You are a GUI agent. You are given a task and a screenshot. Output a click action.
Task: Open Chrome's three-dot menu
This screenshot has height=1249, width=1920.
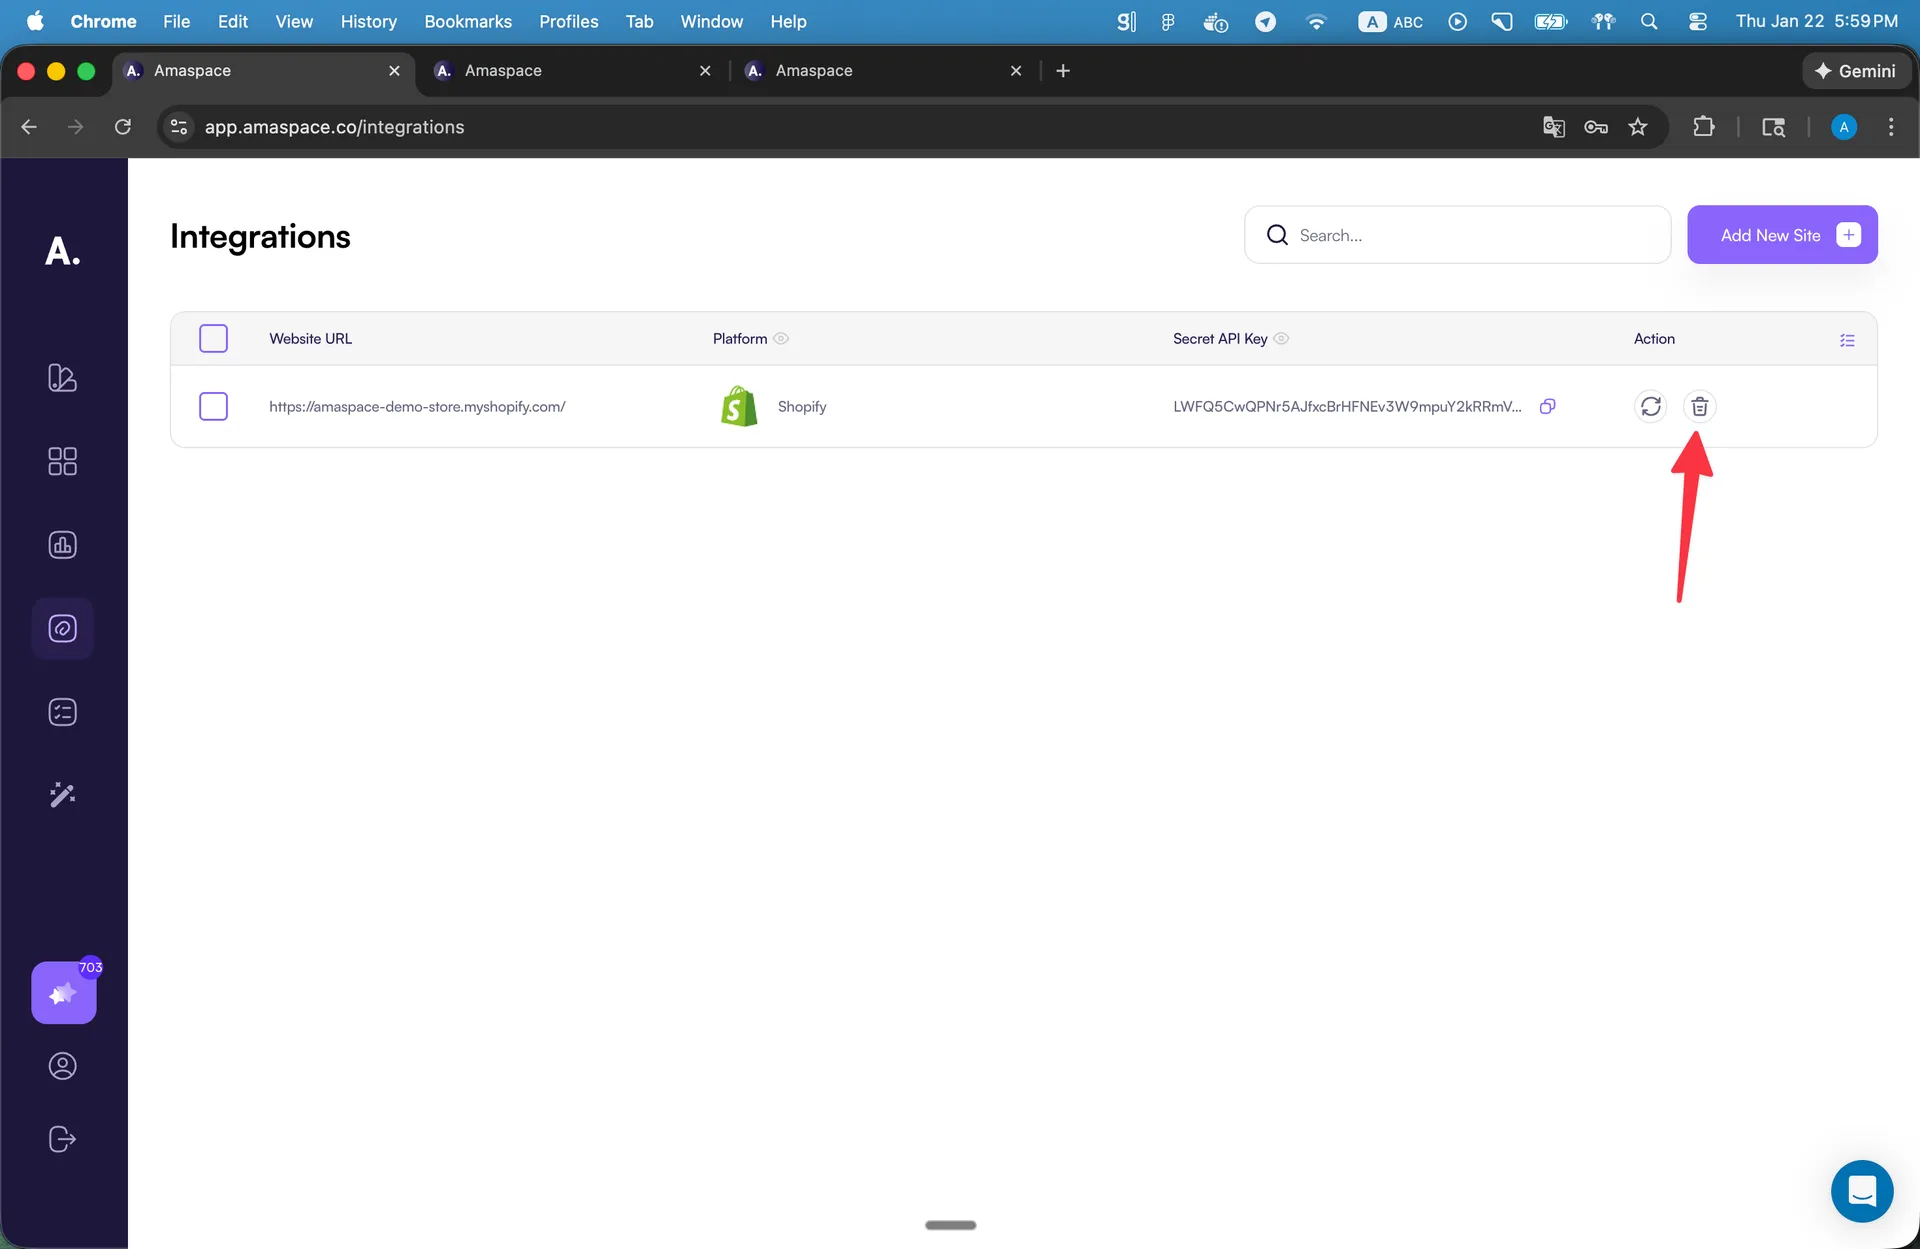(x=1891, y=127)
